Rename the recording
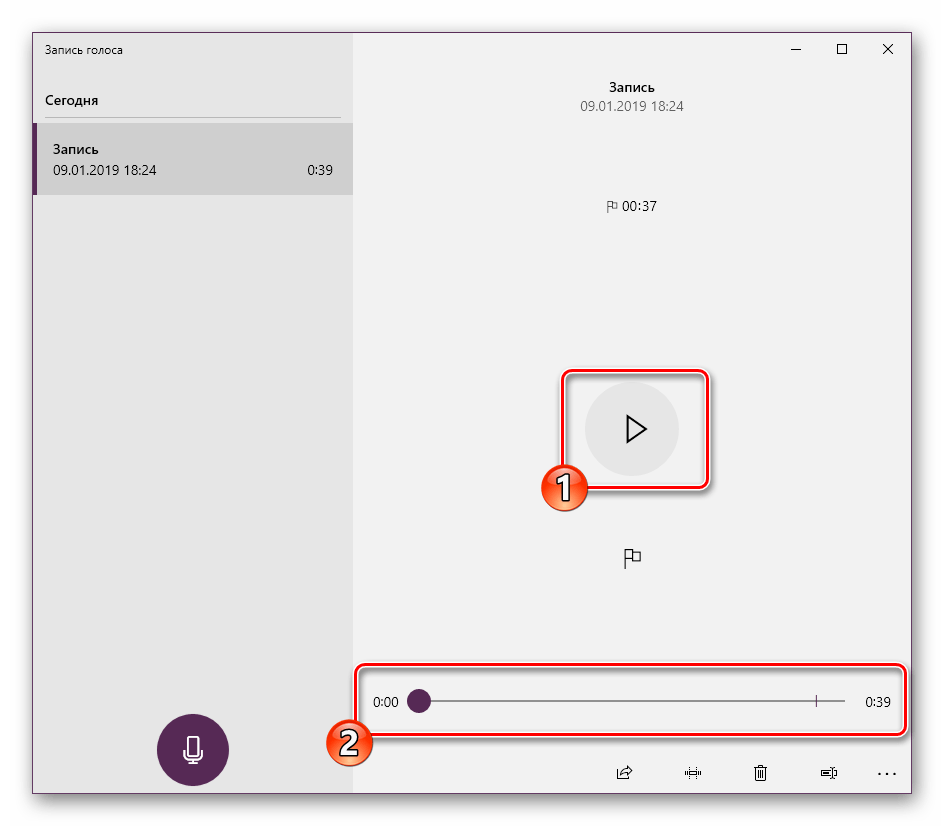The height and width of the screenshot is (826, 944). click(x=828, y=773)
